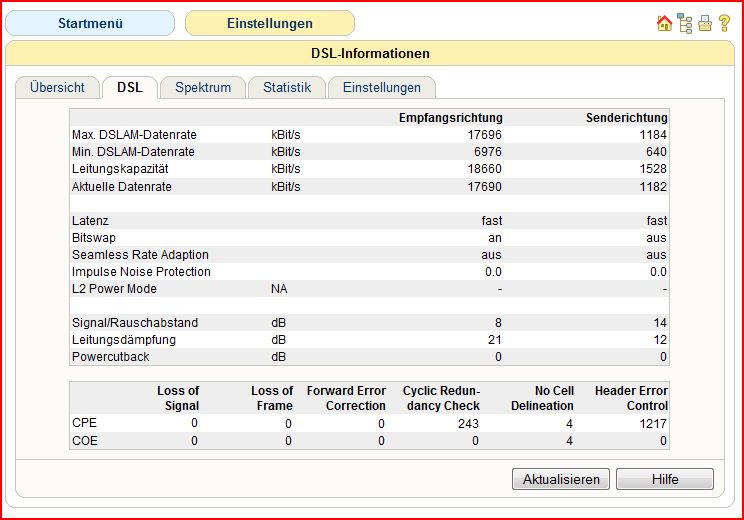This screenshot has height=520, width=744.
Task: Click Bitswap receive value 'an'
Action: pos(495,238)
